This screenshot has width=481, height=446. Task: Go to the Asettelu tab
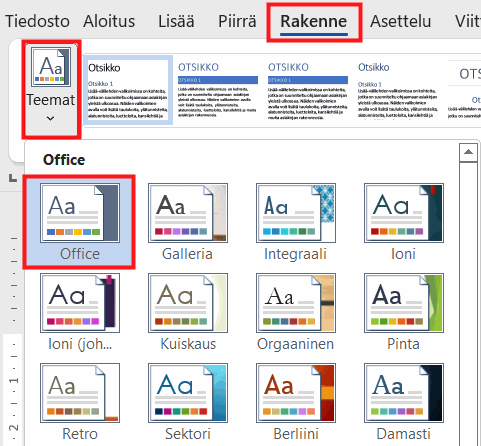tap(401, 21)
